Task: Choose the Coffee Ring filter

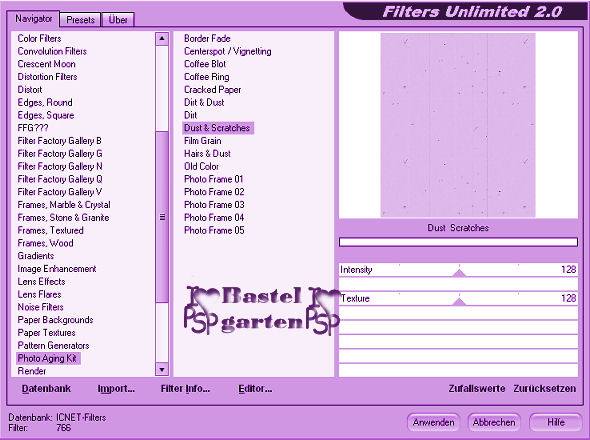Action: point(207,77)
